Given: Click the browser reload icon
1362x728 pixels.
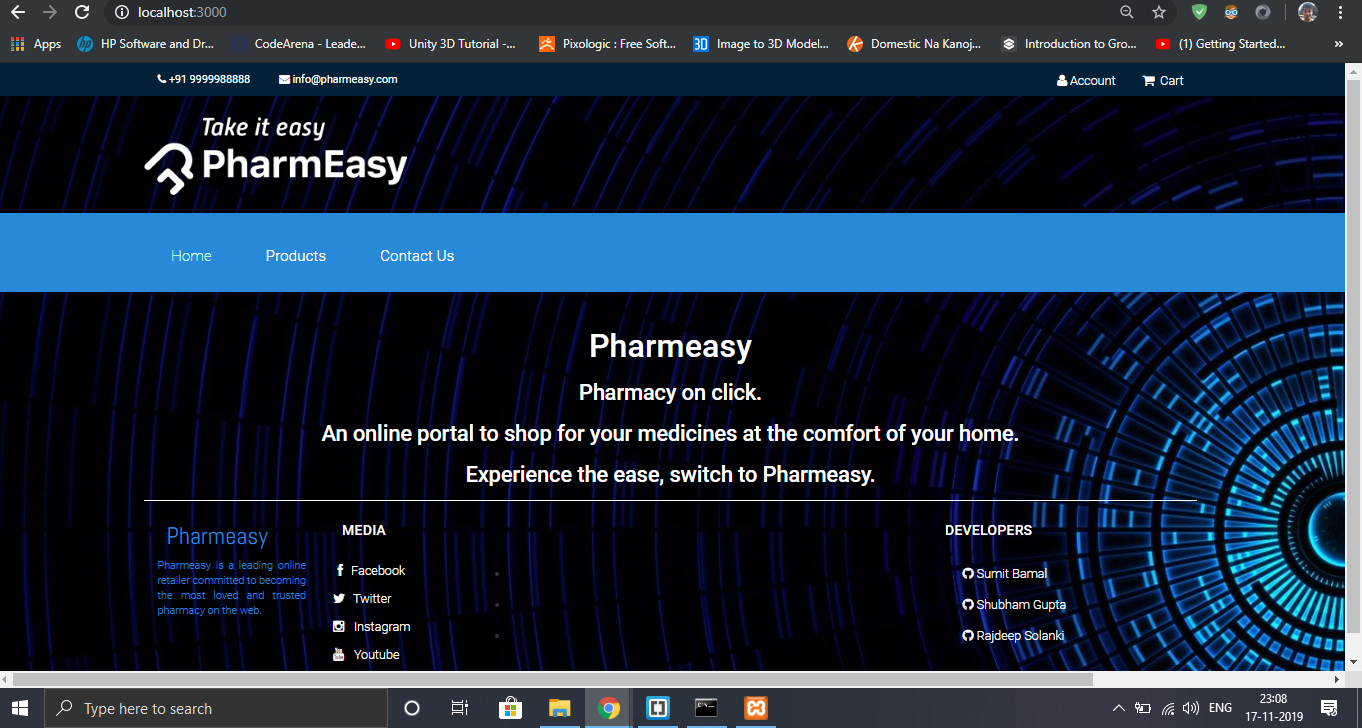Looking at the screenshot, I should [82, 12].
